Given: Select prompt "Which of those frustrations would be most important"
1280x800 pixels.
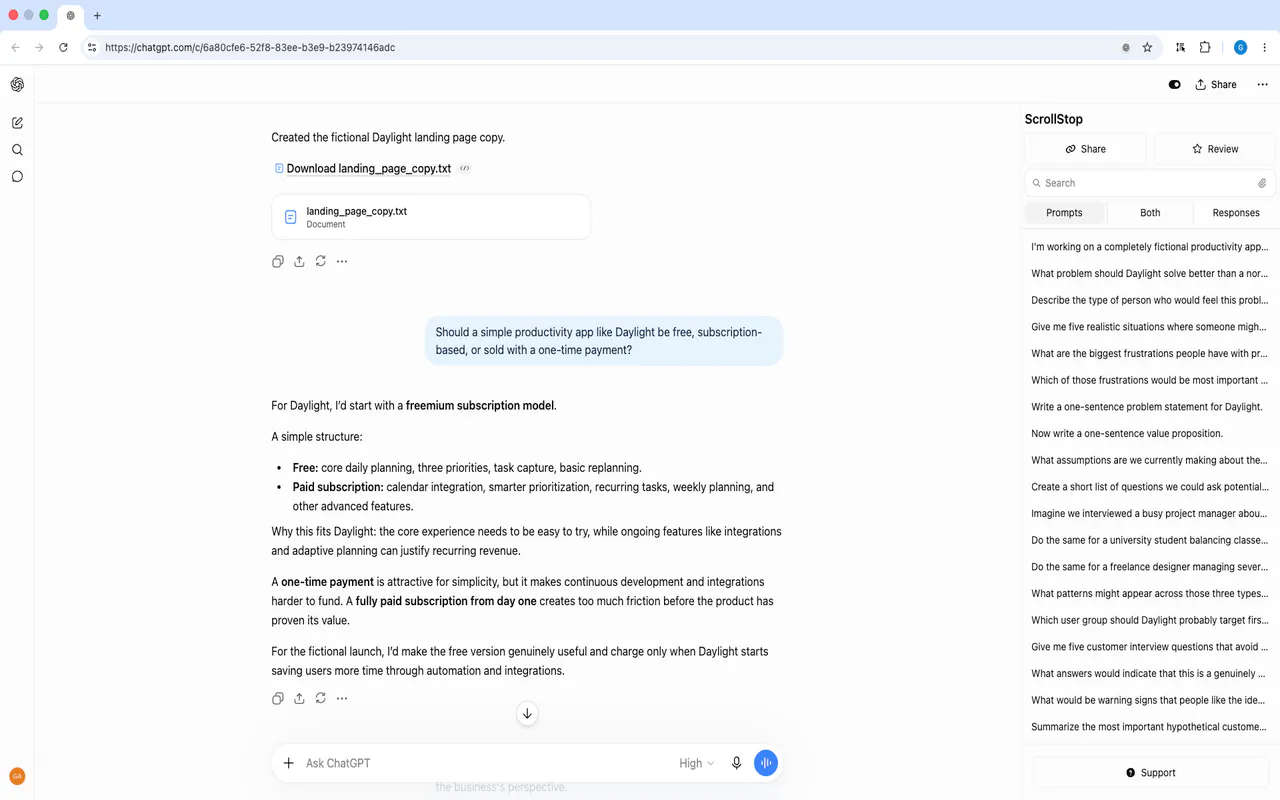Looking at the screenshot, I should (1150, 380).
